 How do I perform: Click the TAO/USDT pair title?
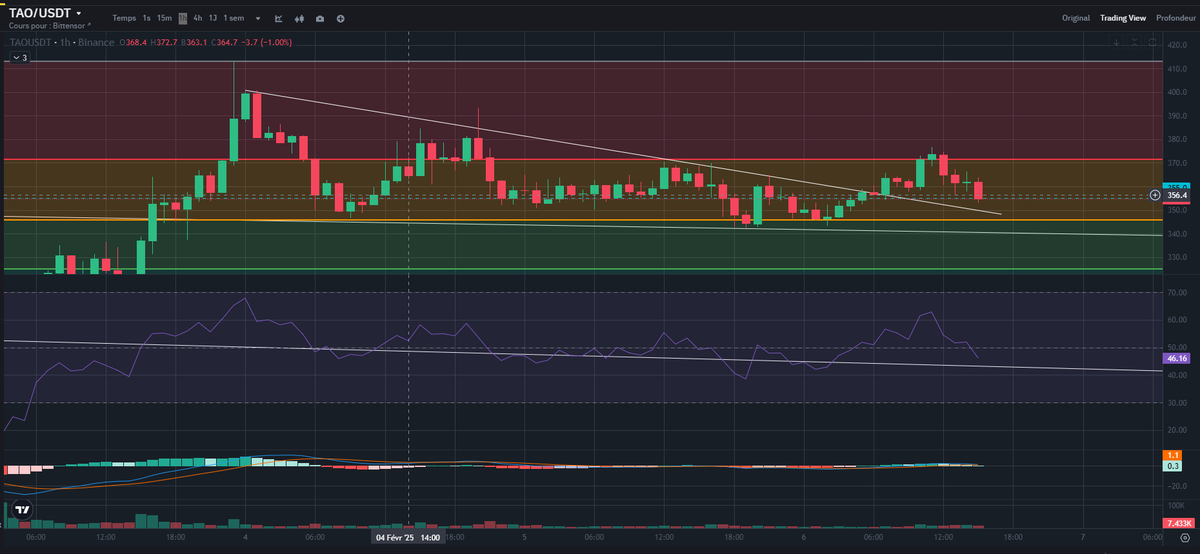pos(40,14)
